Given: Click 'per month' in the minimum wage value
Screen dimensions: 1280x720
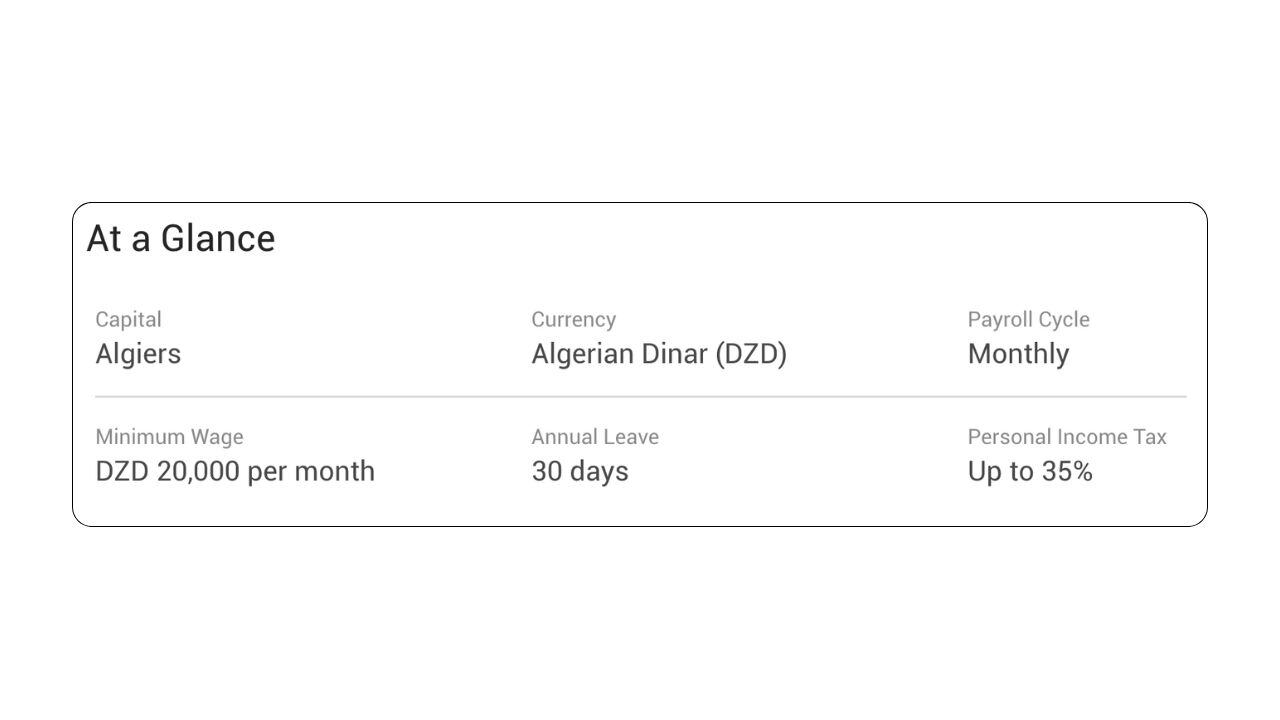Looking at the screenshot, I should click(311, 471).
